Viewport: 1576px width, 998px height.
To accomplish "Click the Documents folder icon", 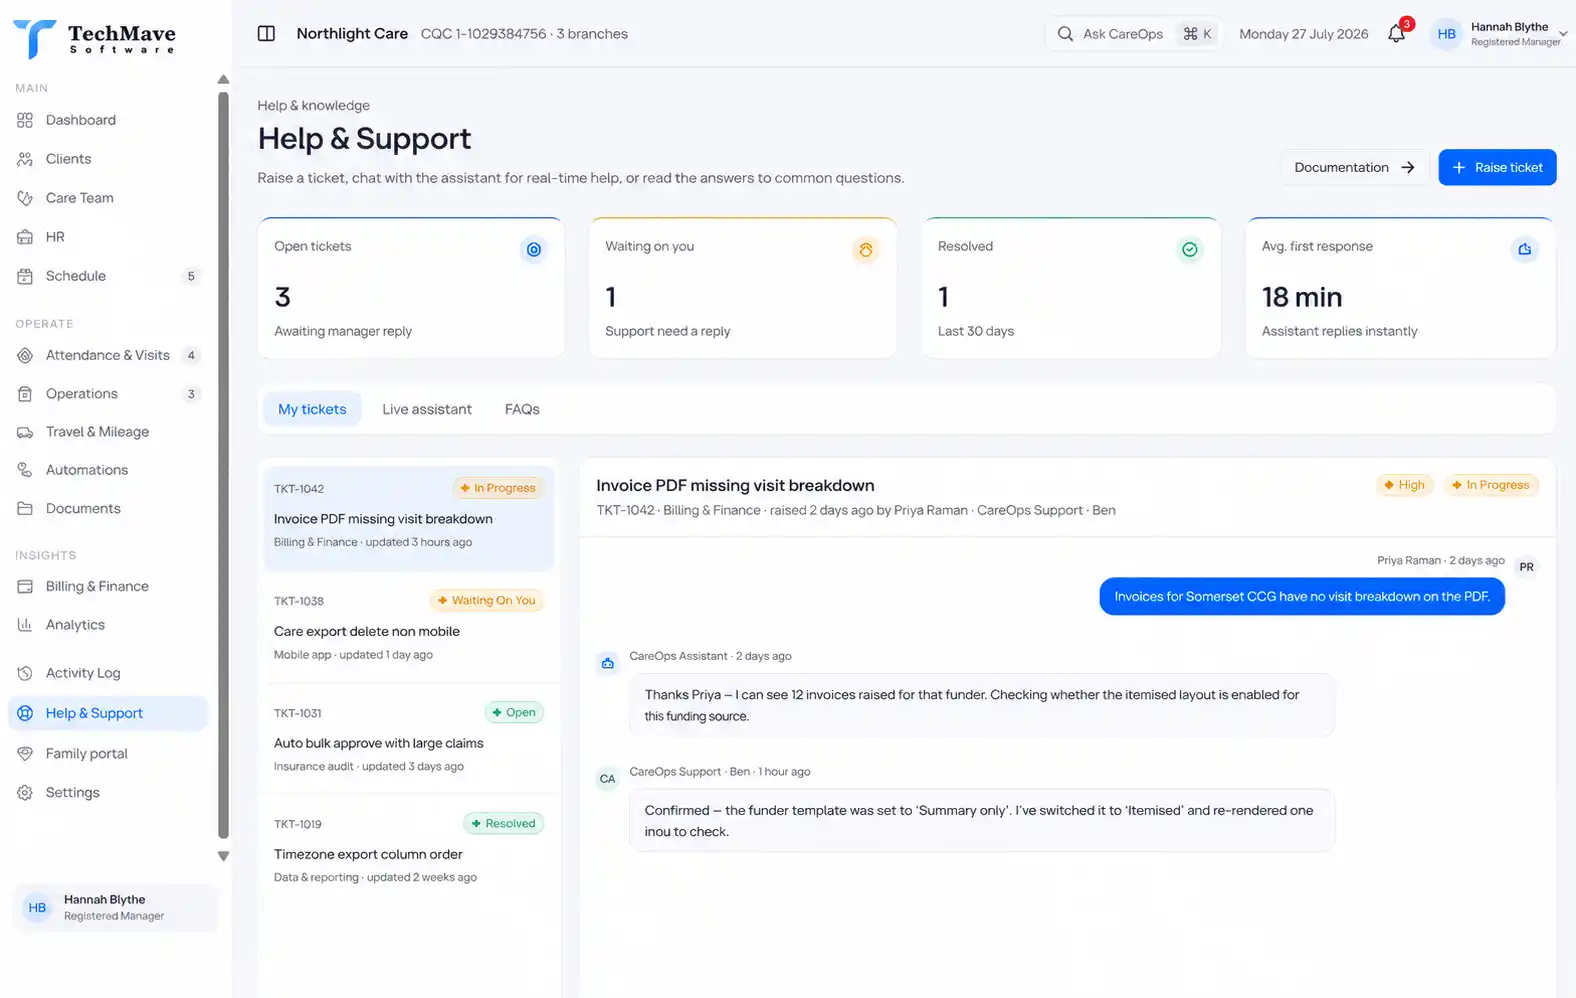I will [x=25, y=509].
